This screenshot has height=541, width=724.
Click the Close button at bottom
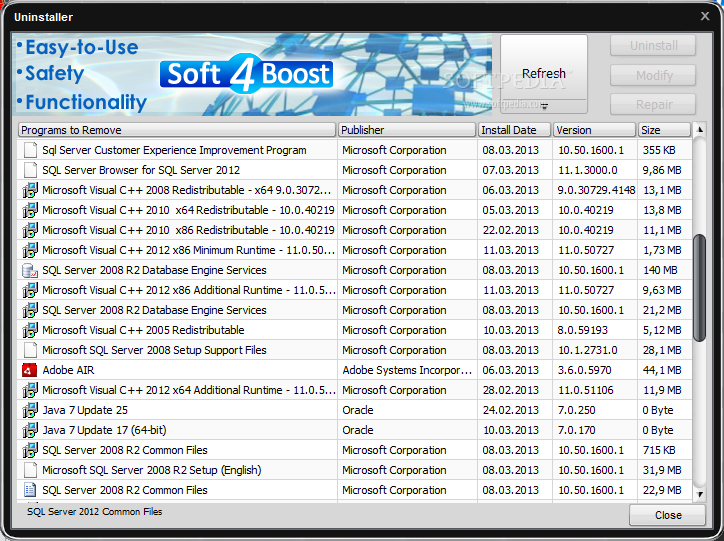(667, 515)
